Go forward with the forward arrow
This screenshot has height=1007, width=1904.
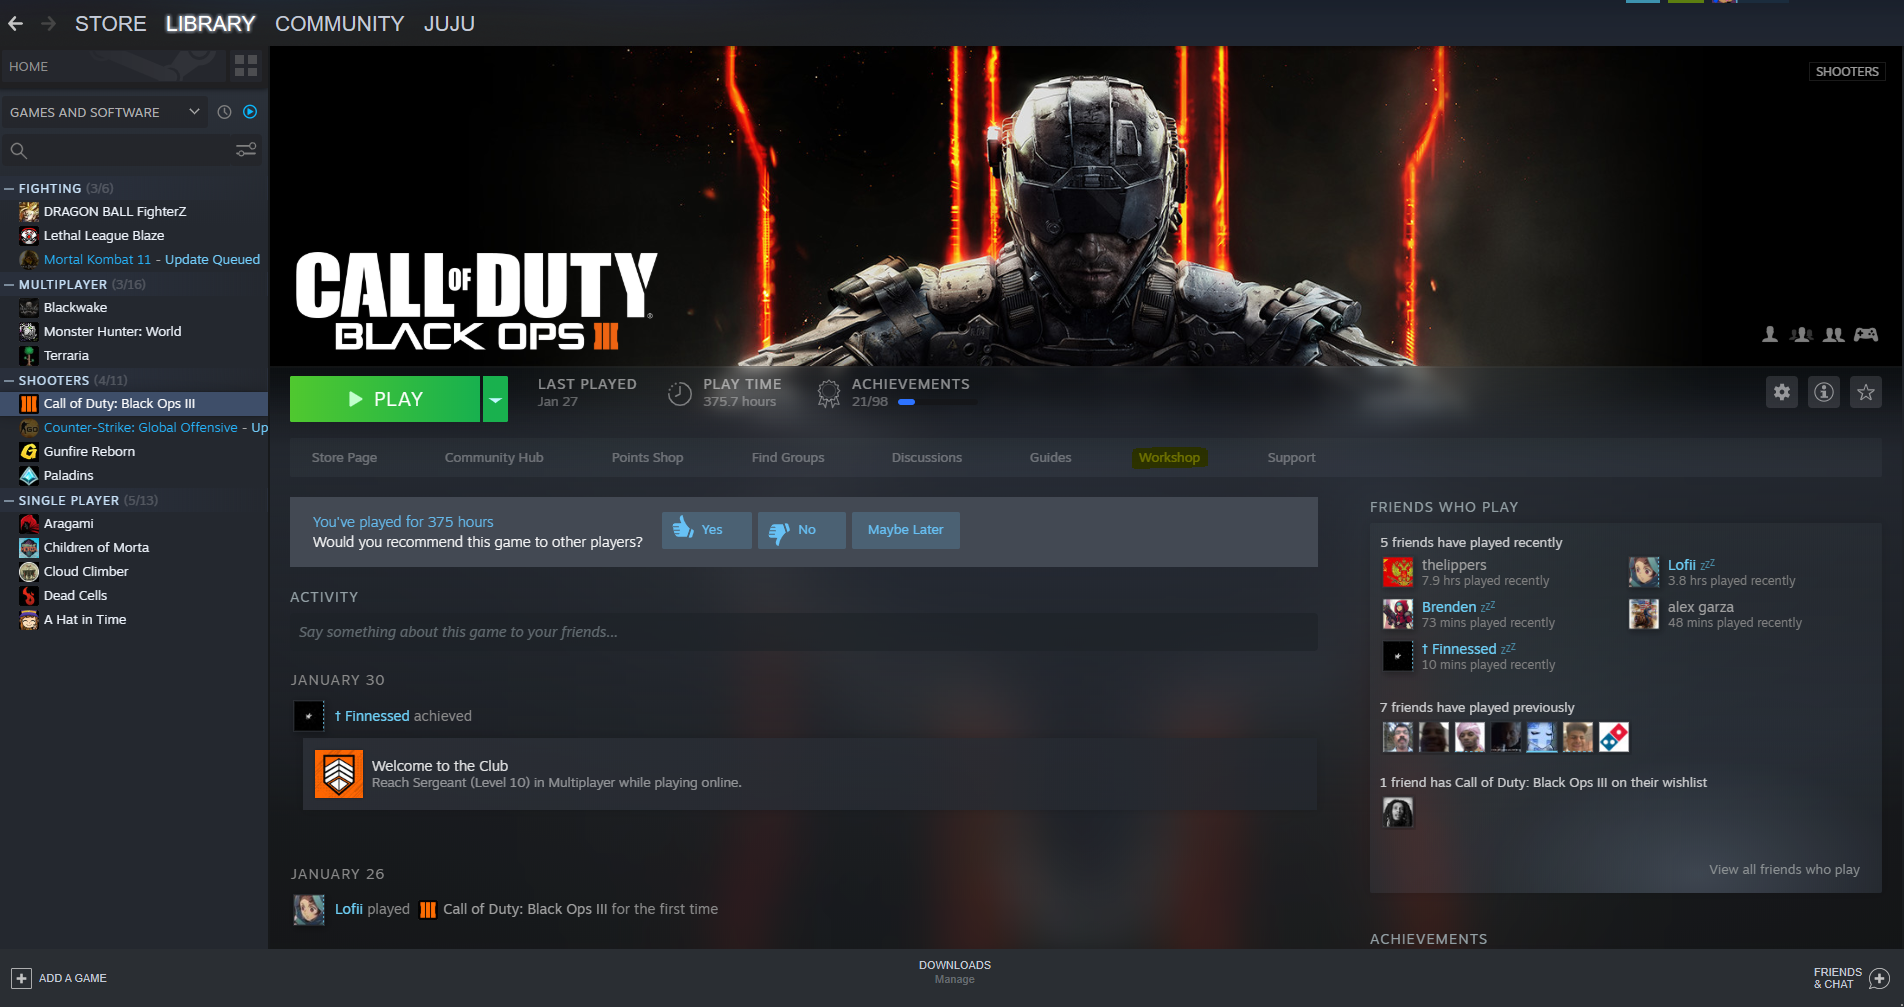click(48, 23)
